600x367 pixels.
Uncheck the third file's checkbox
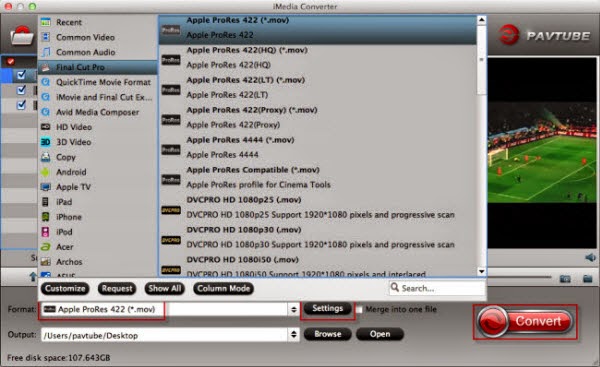[21, 104]
